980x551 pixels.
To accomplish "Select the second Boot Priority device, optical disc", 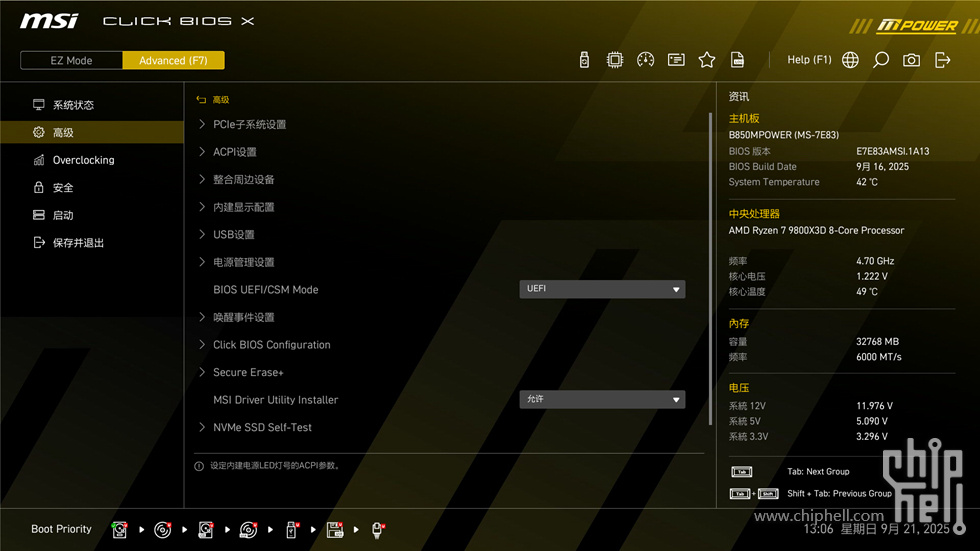I will pyautogui.click(x=162, y=530).
